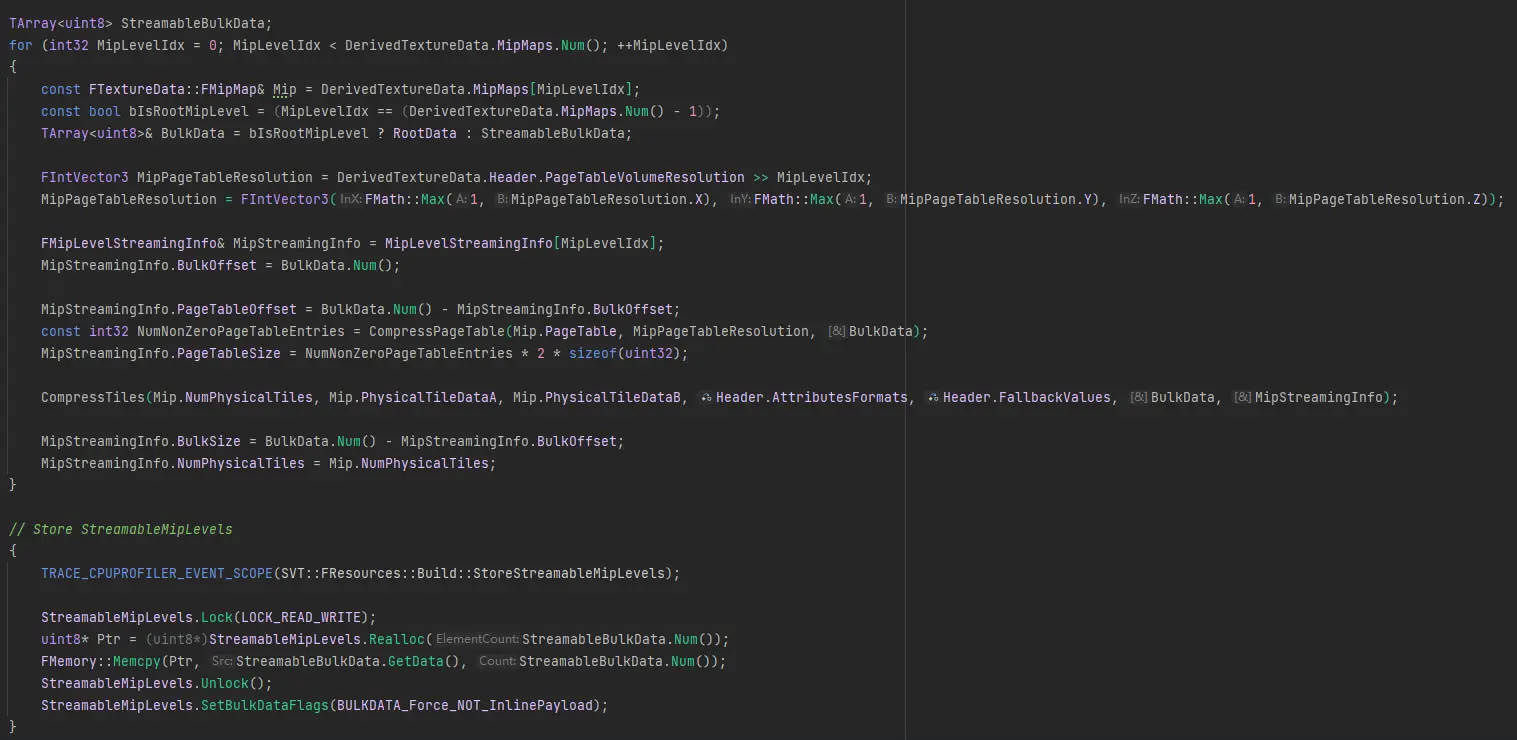Viewport: 1517px width, 740px height.
Task: Click the InZ: parameter hint
Action: point(1128,200)
